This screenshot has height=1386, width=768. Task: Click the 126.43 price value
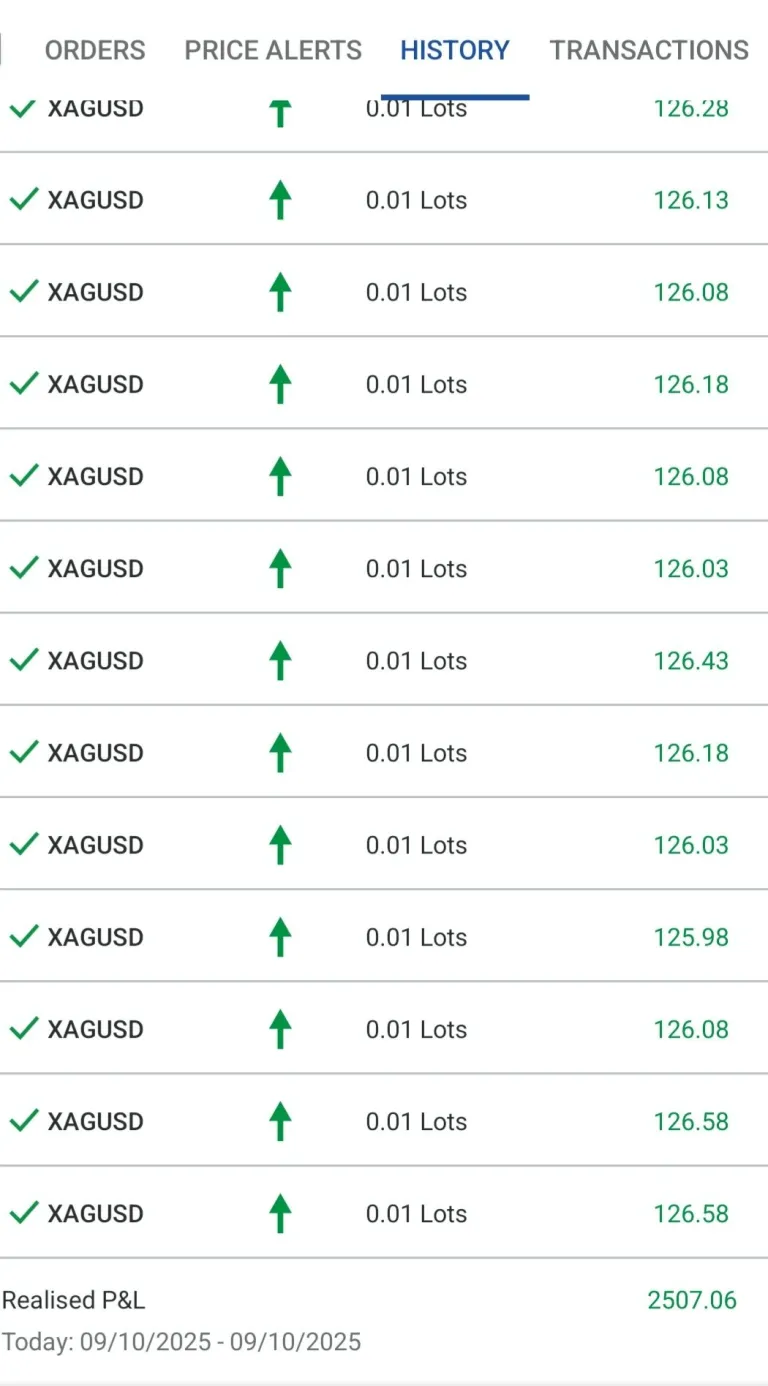point(691,661)
